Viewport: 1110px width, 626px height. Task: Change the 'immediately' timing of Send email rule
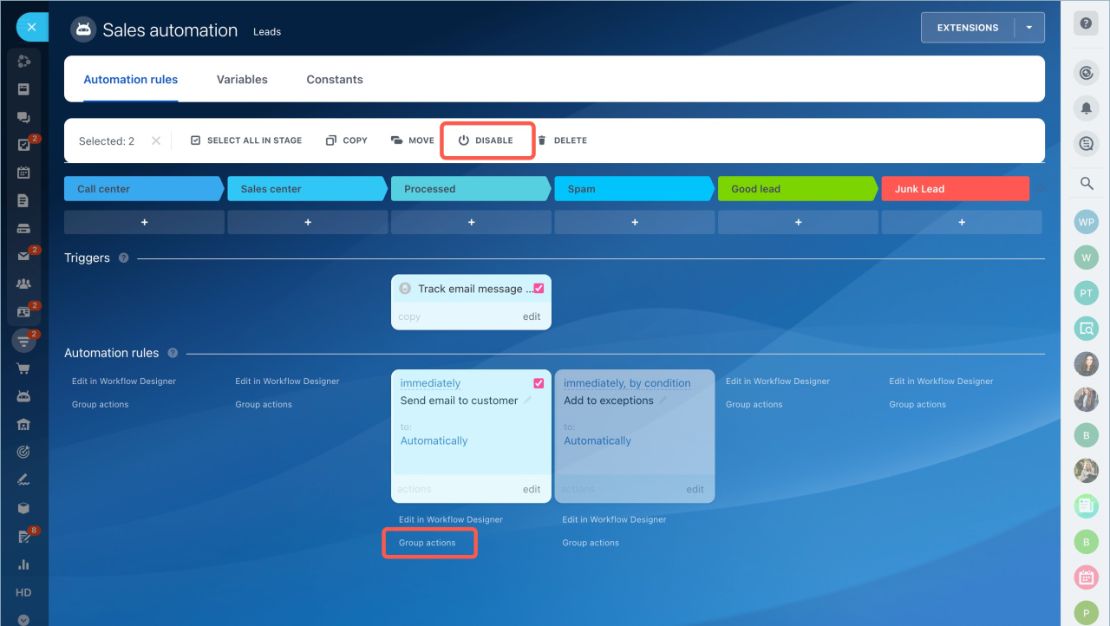click(430, 383)
